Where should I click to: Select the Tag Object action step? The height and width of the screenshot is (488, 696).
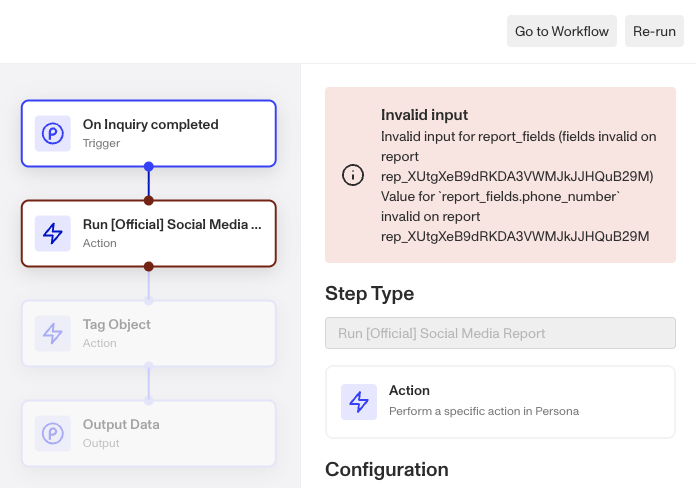coord(149,333)
